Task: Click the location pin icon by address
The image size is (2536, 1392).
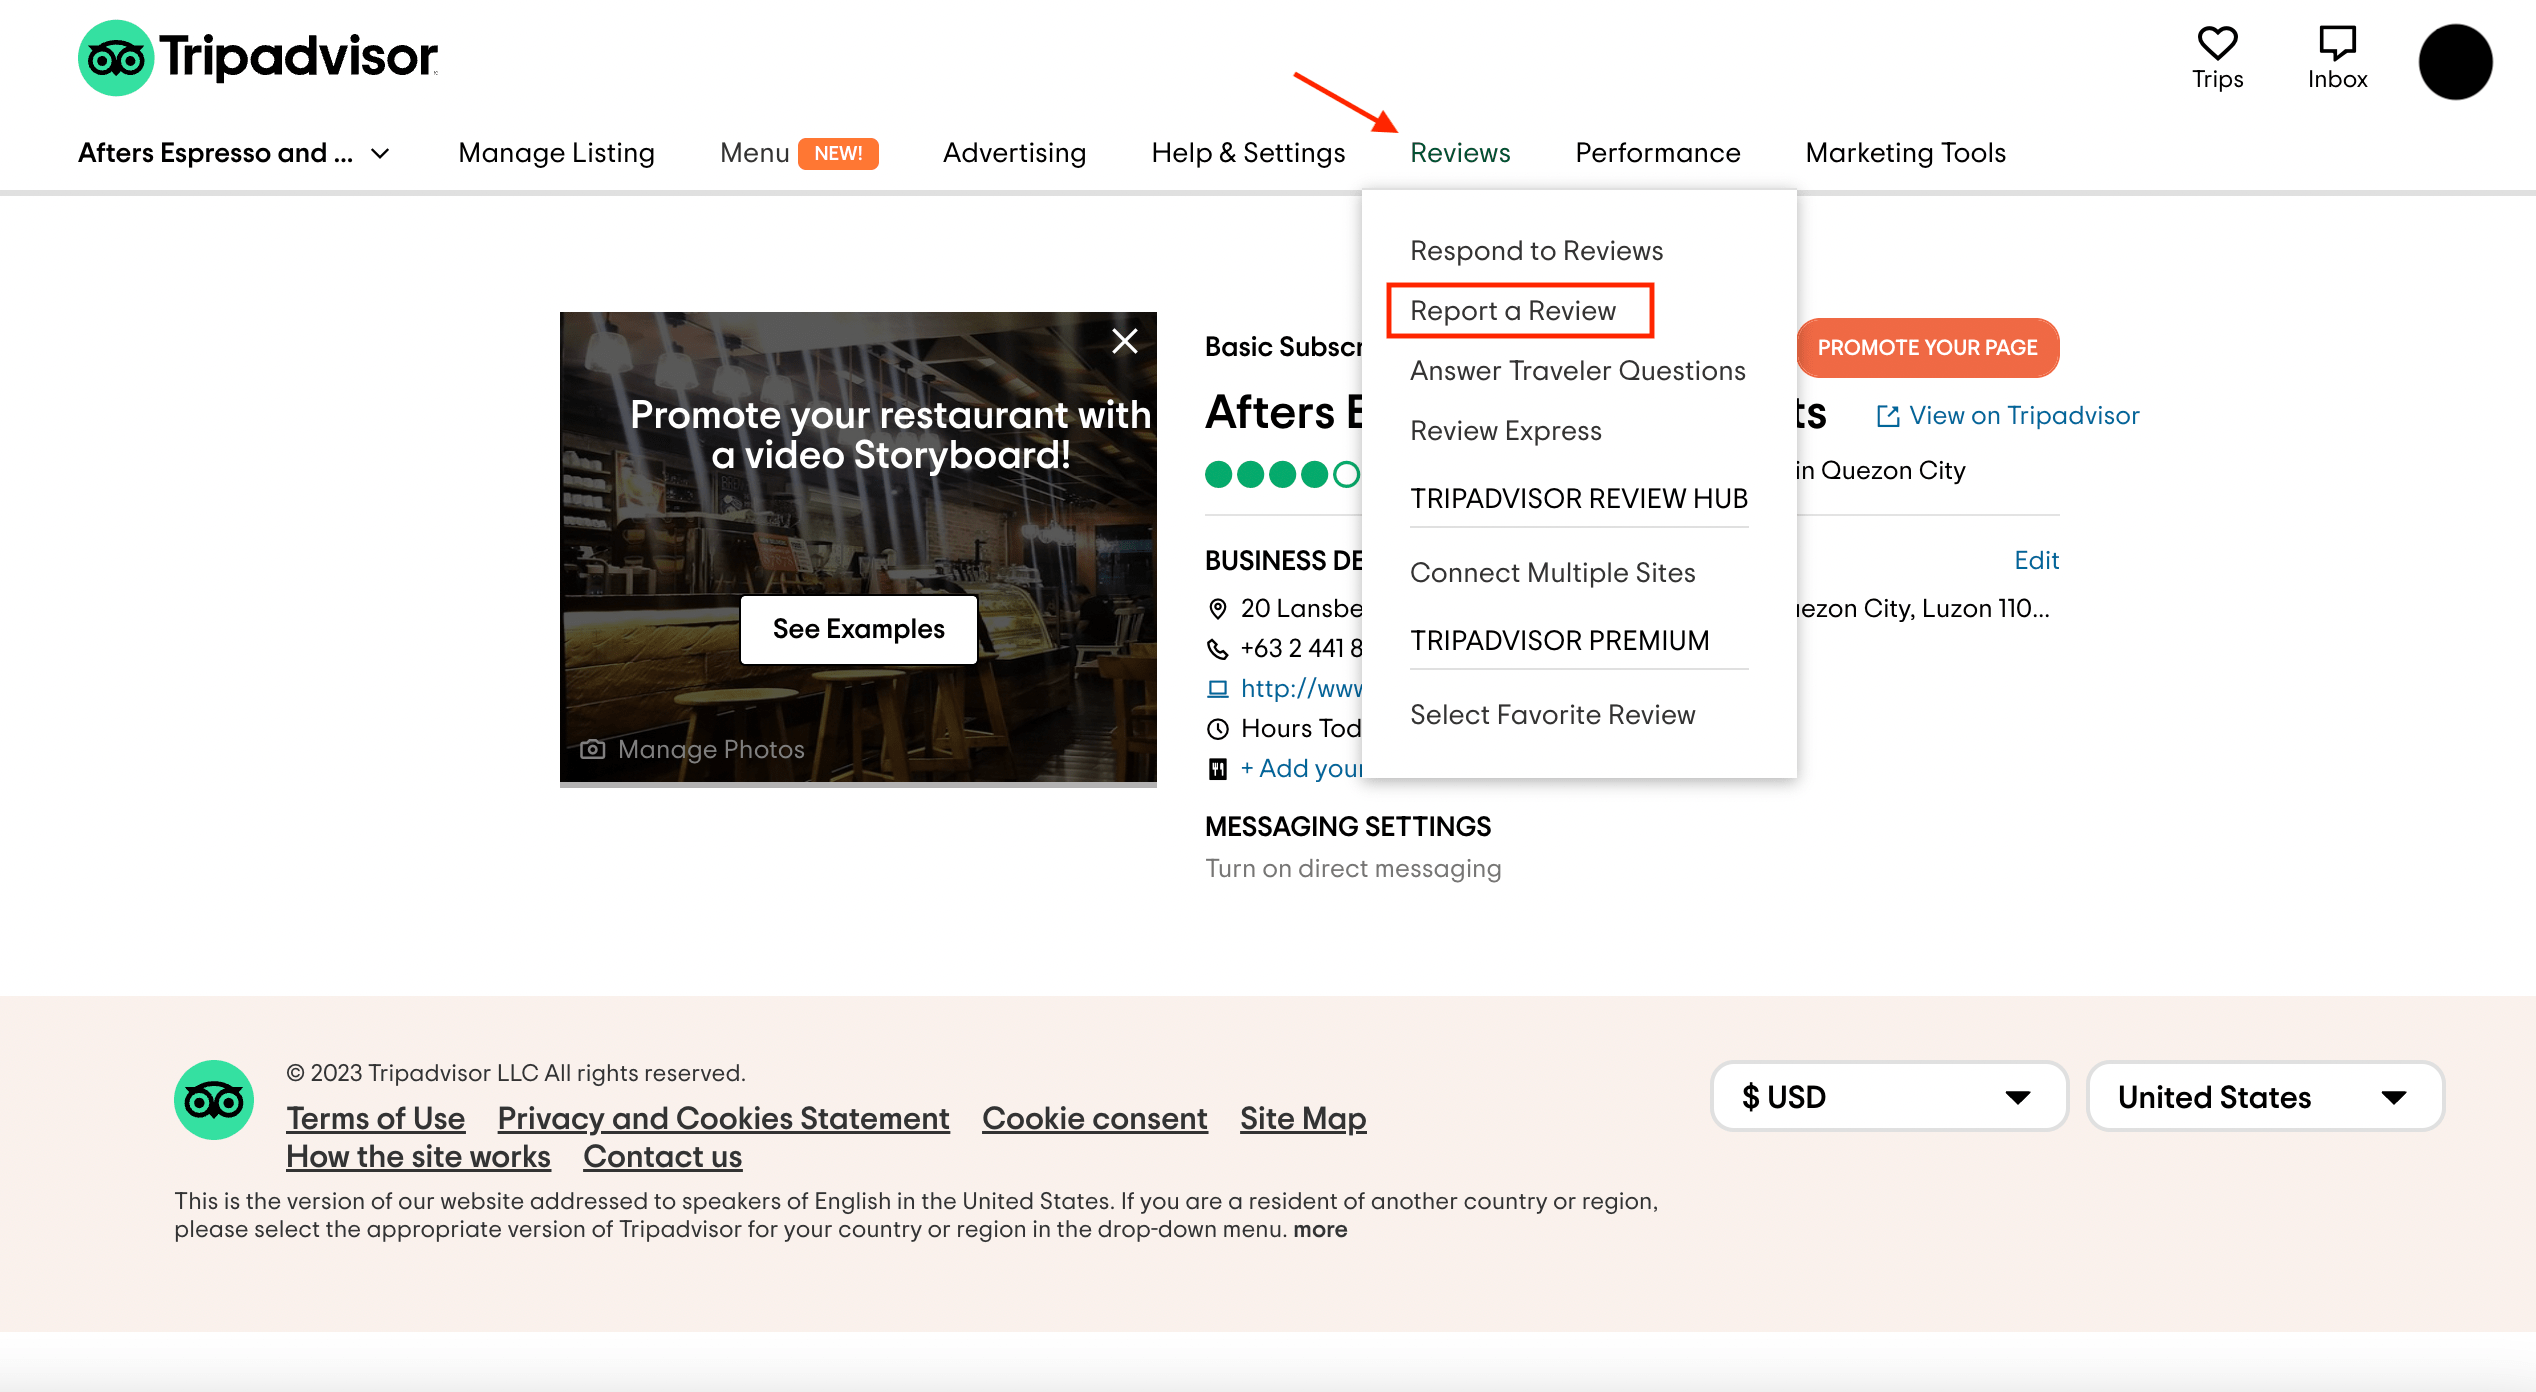Action: tap(1217, 608)
